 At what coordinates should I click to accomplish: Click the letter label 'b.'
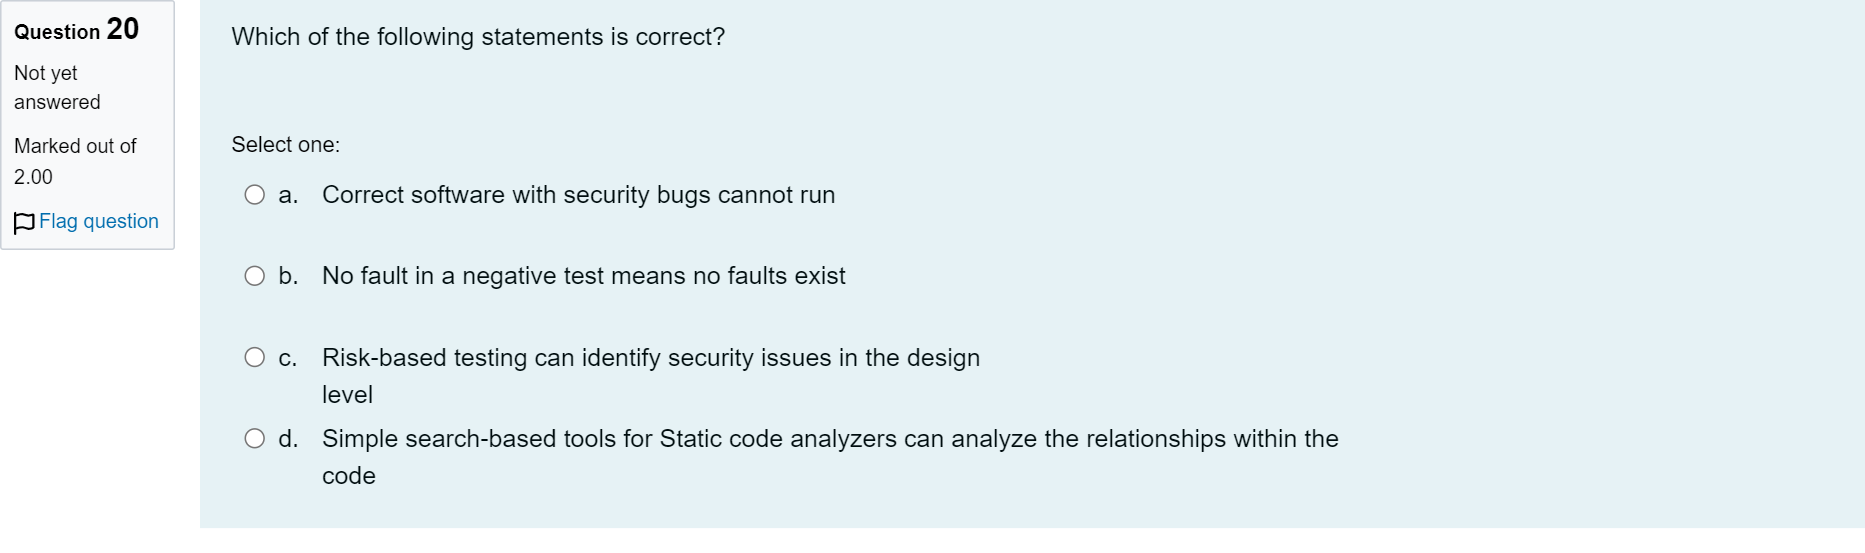[x=288, y=276]
